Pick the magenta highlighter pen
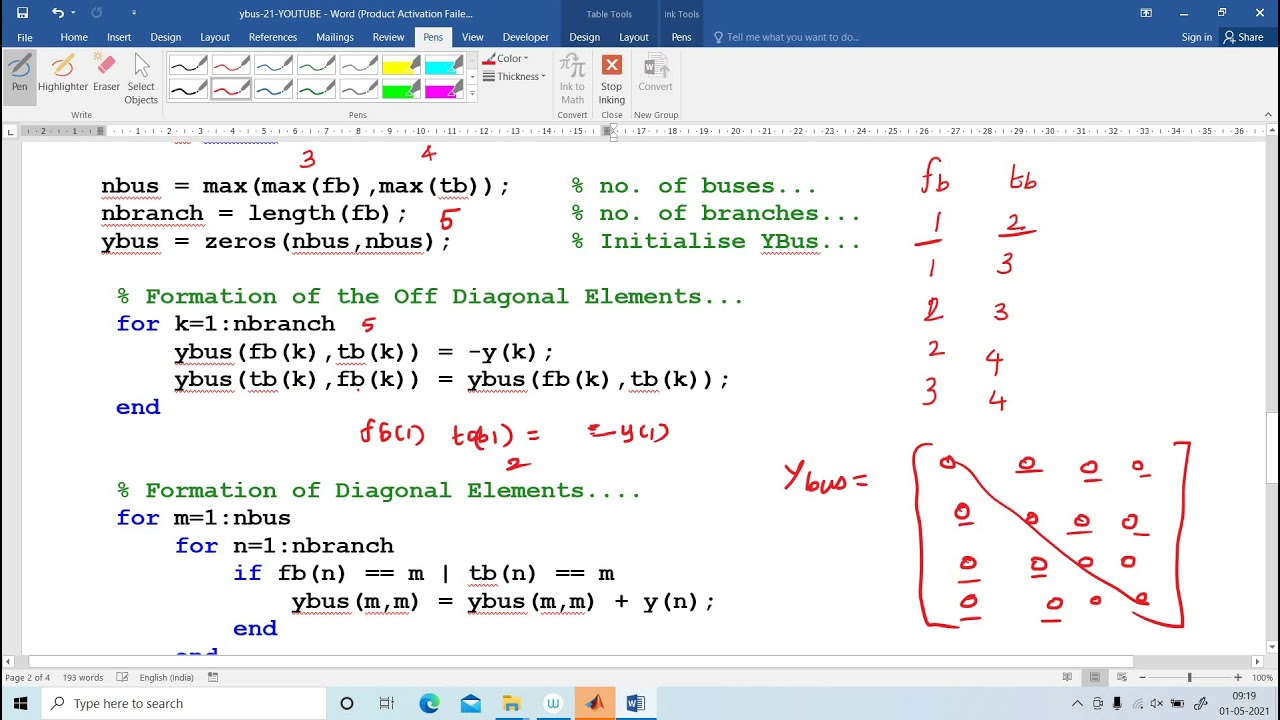Viewport: 1280px width, 720px height. point(444,89)
